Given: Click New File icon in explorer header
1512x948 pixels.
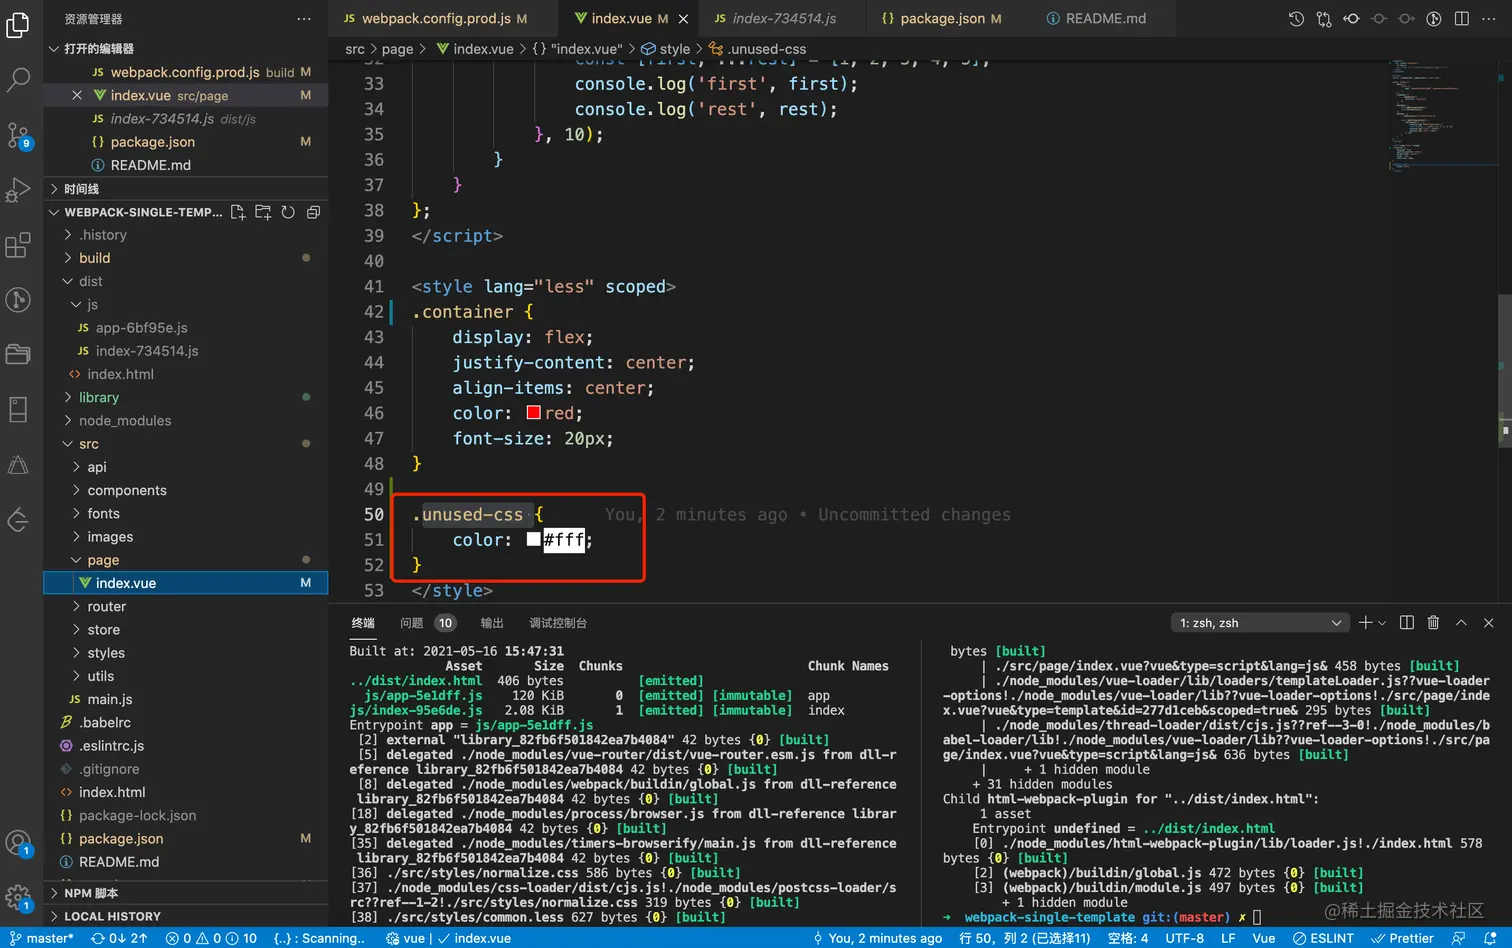Looking at the screenshot, I should coord(238,212).
